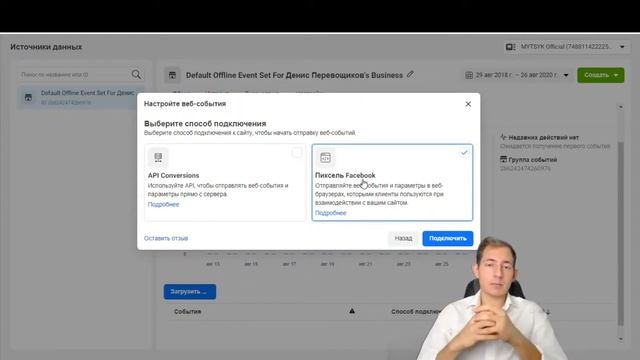Click the search magnifier icon
The width and height of the screenshot is (640, 360).
point(136,74)
